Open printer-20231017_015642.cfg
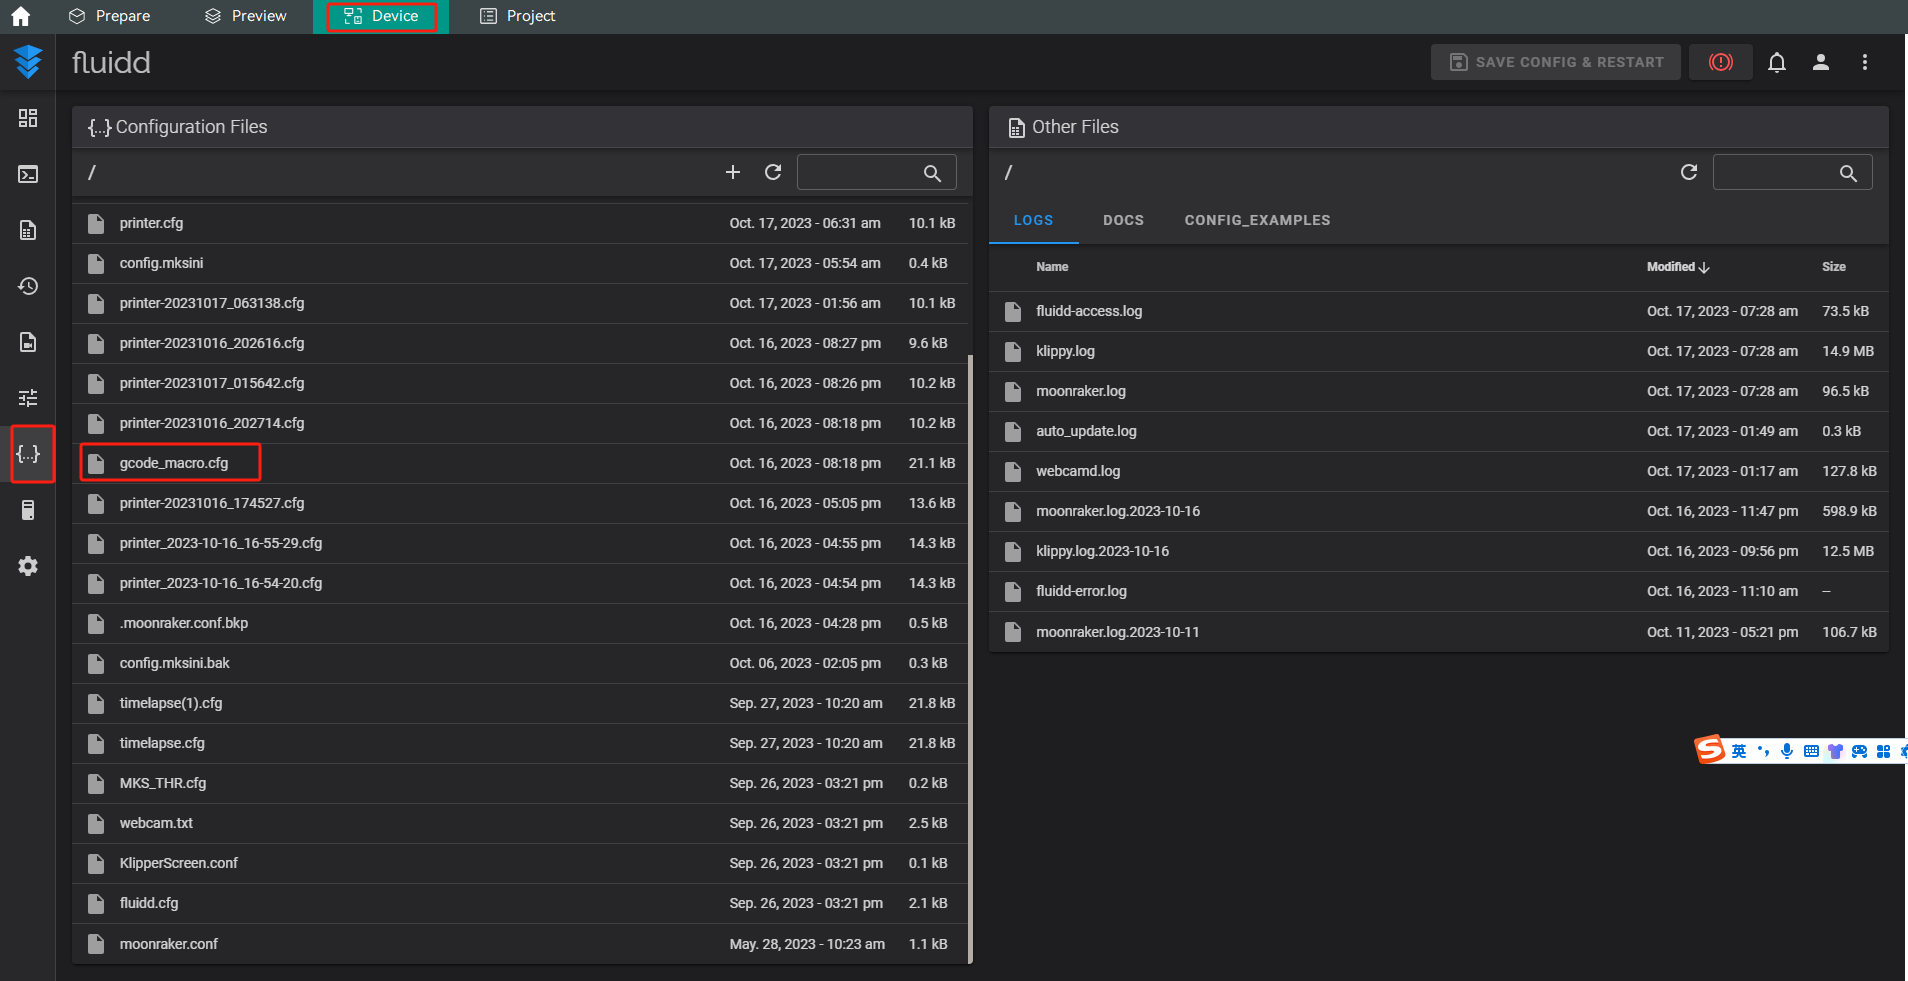The height and width of the screenshot is (981, 1908). tap(520, 383)
